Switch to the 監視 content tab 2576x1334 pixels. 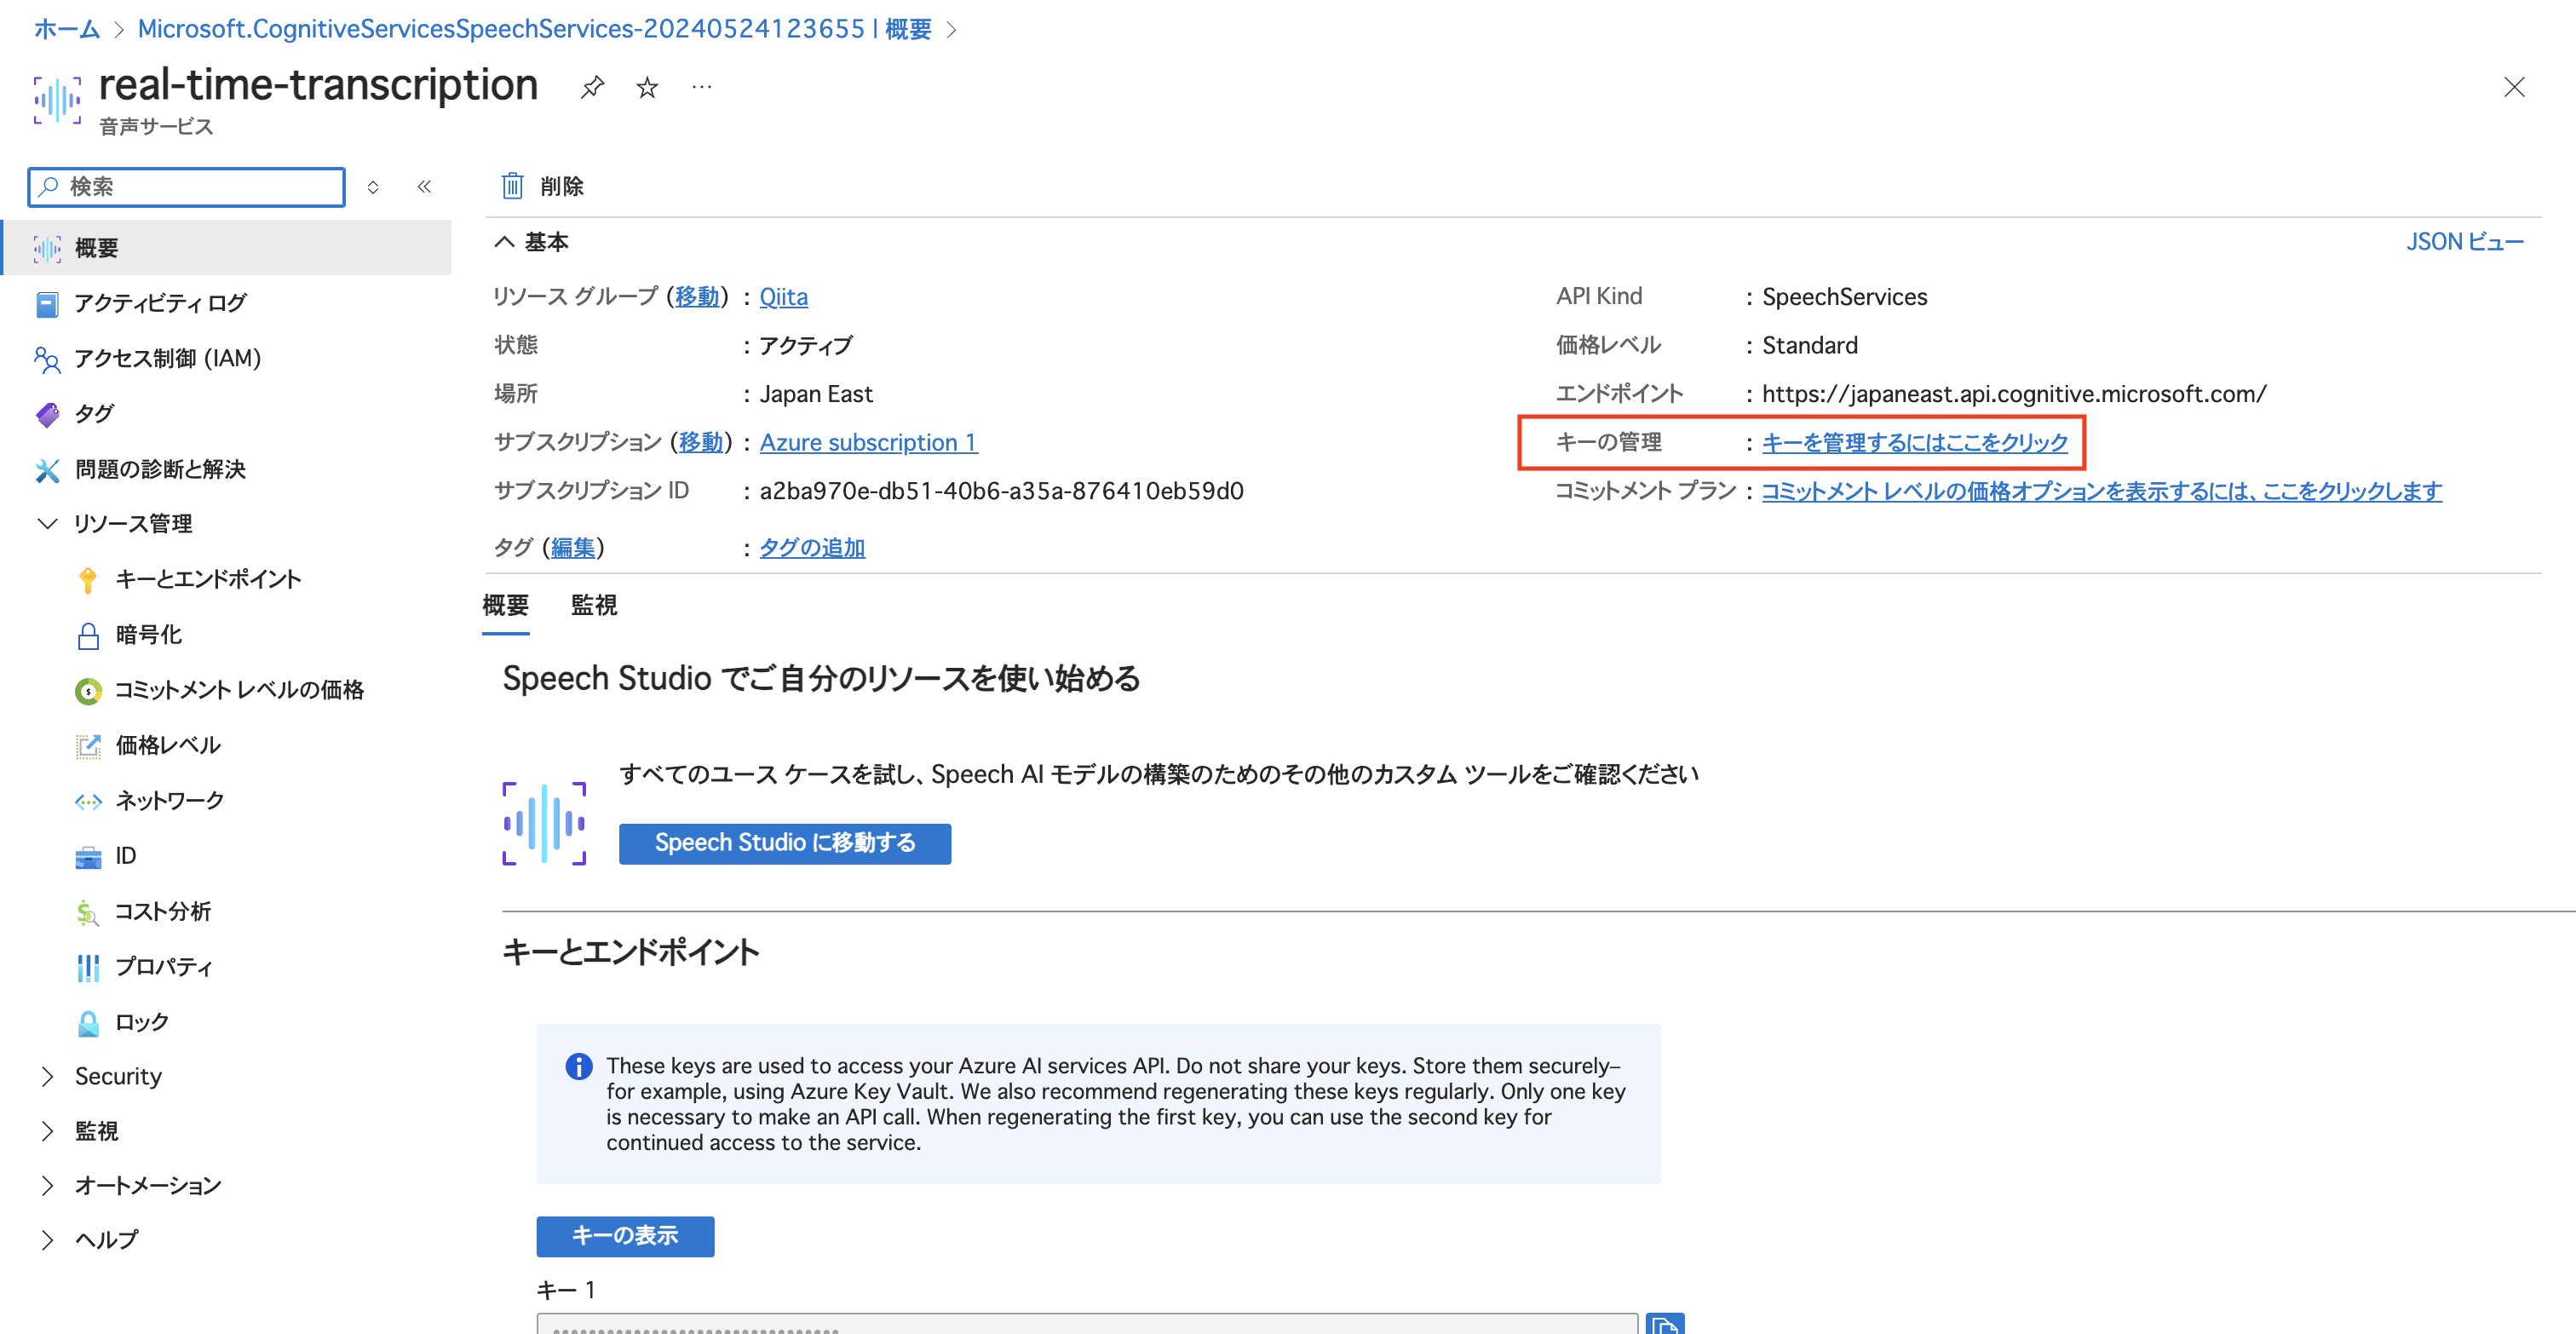click(594, 605)
